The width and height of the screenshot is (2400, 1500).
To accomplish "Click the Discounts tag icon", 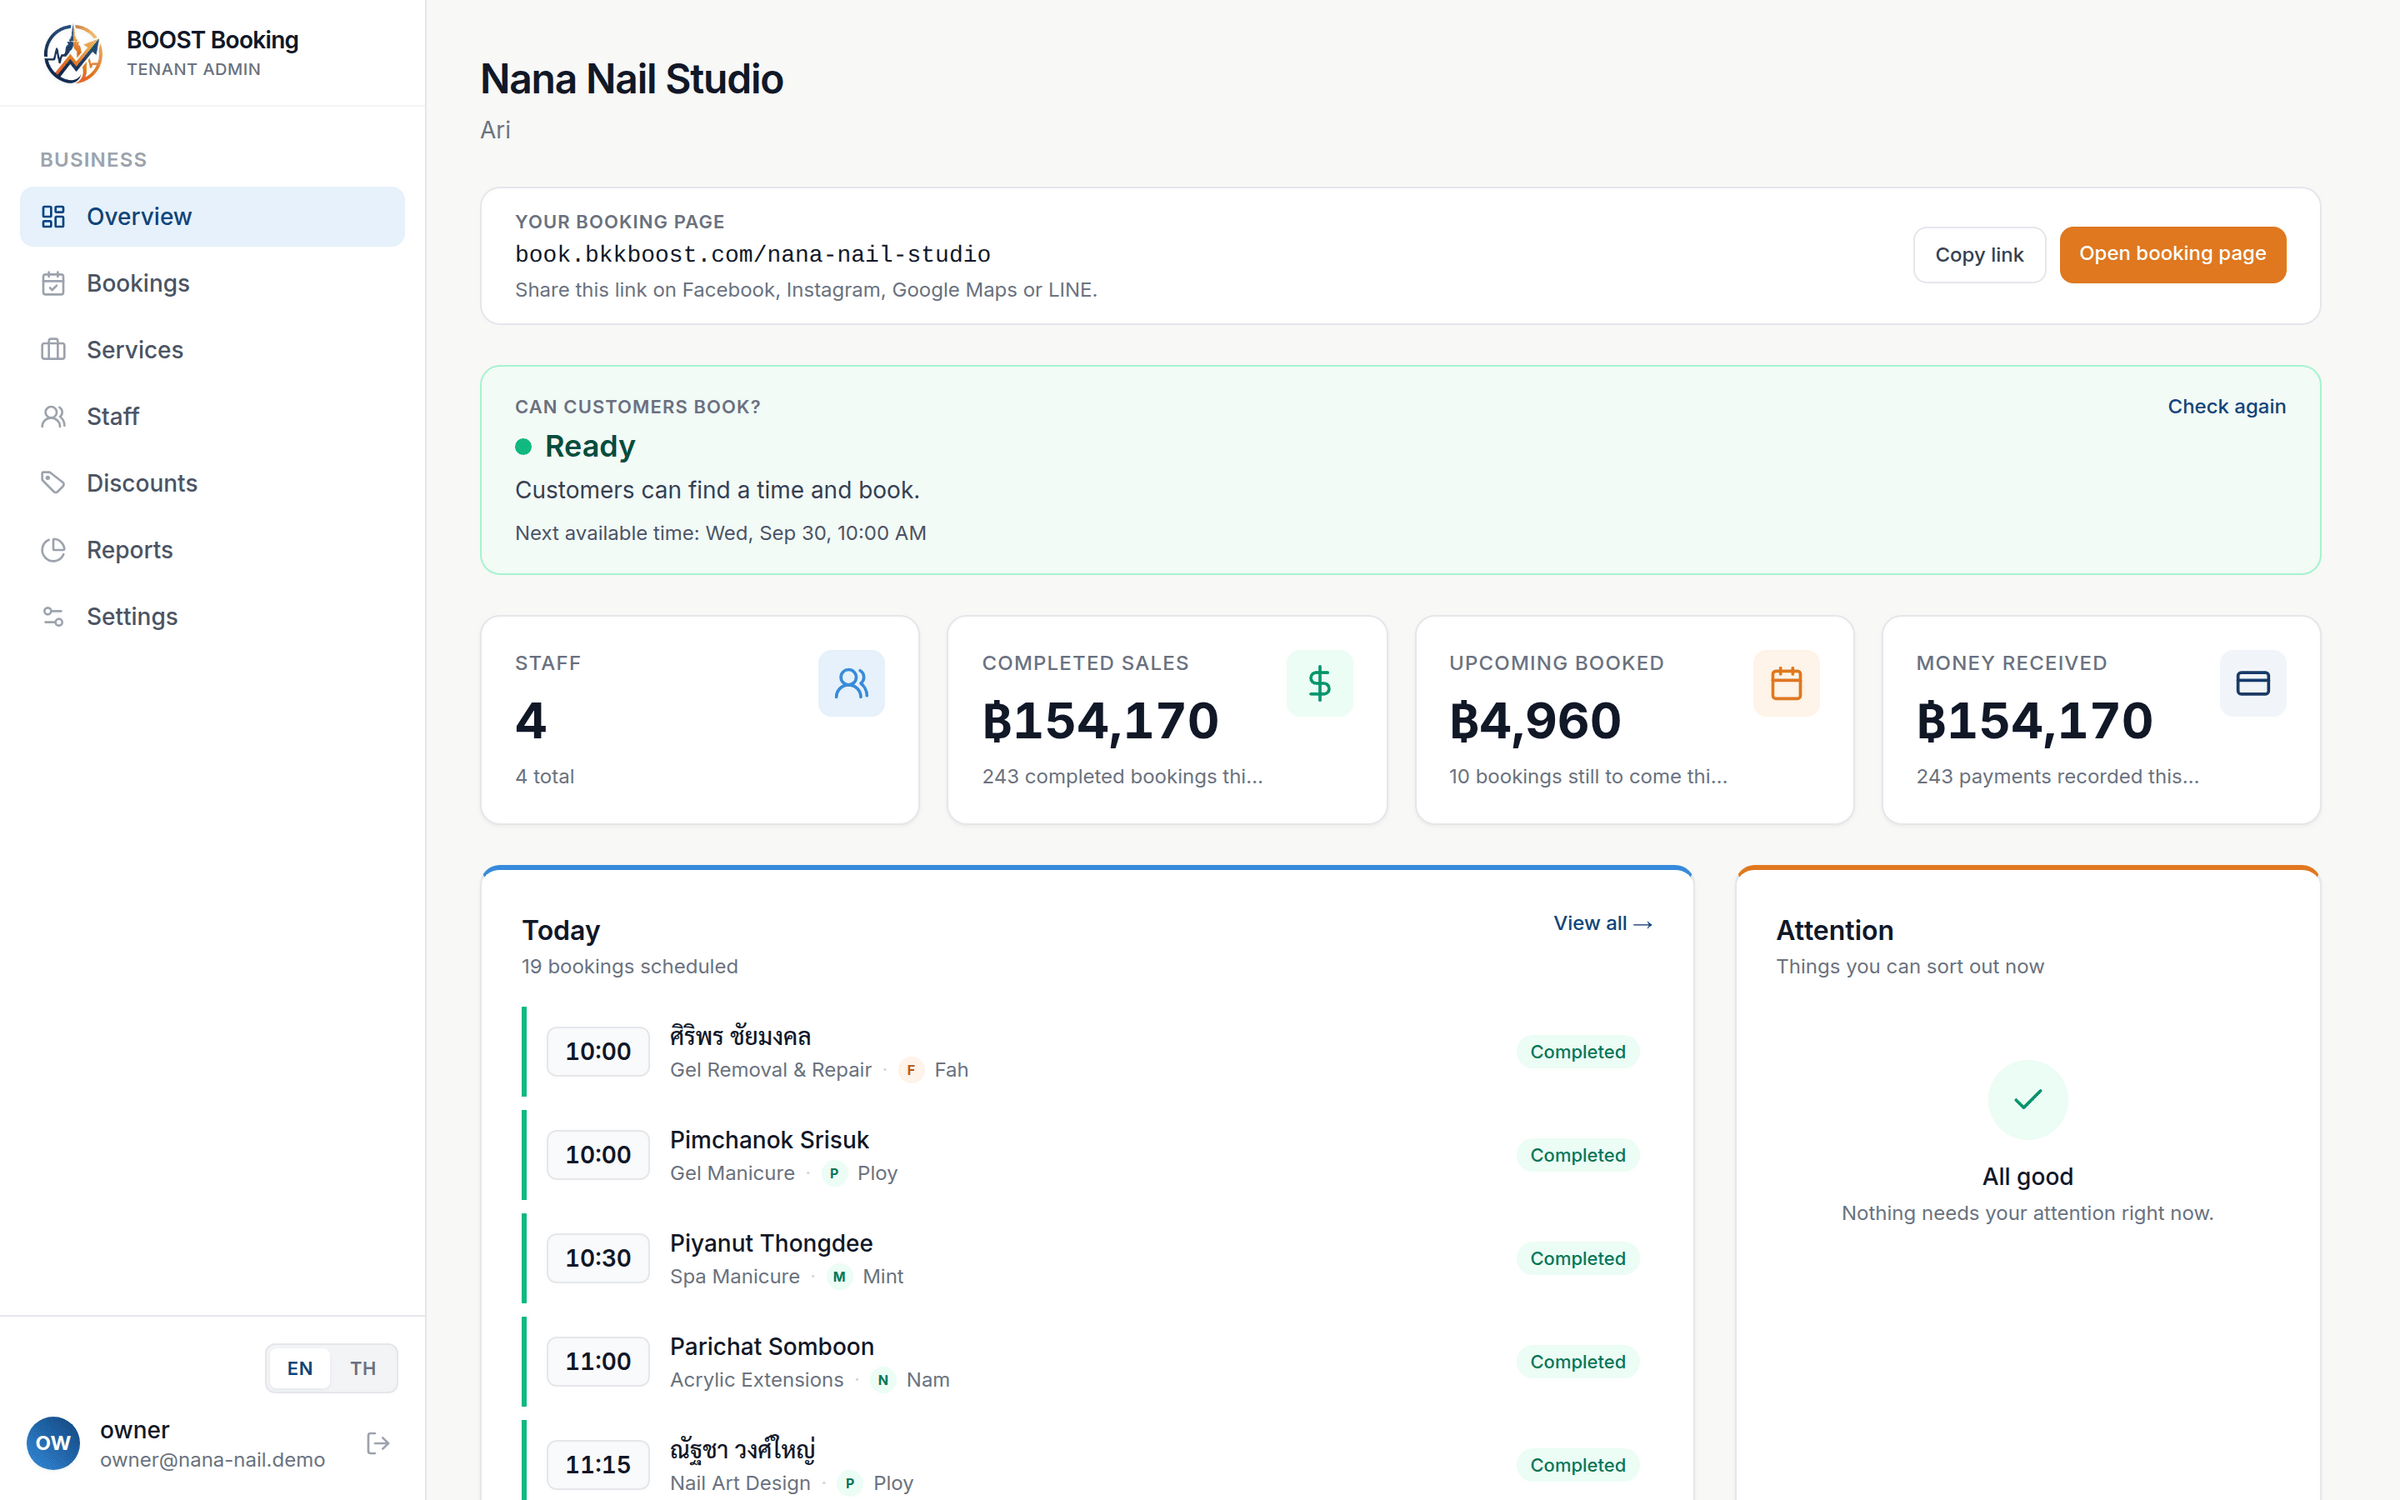I will pos(53,483).
